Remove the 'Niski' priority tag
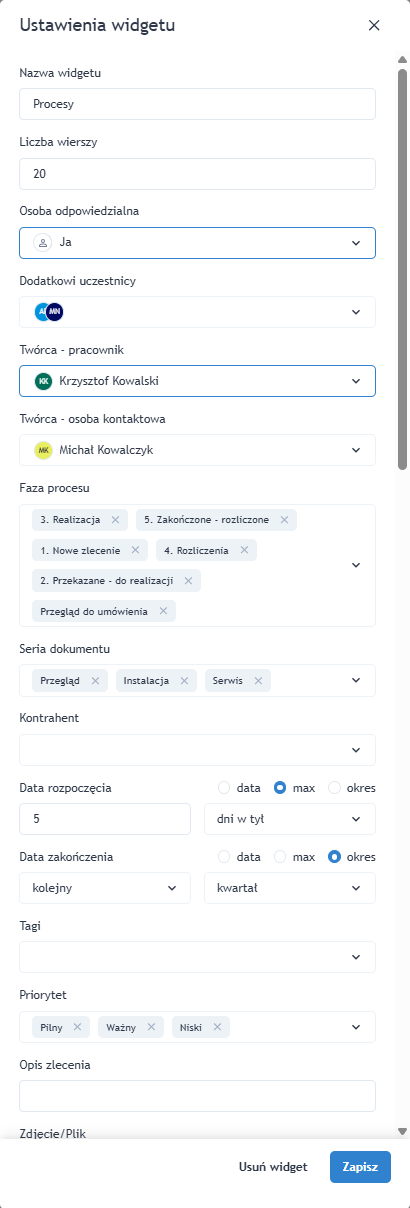Screen dimensions: 410x1208 (217, 1027)
